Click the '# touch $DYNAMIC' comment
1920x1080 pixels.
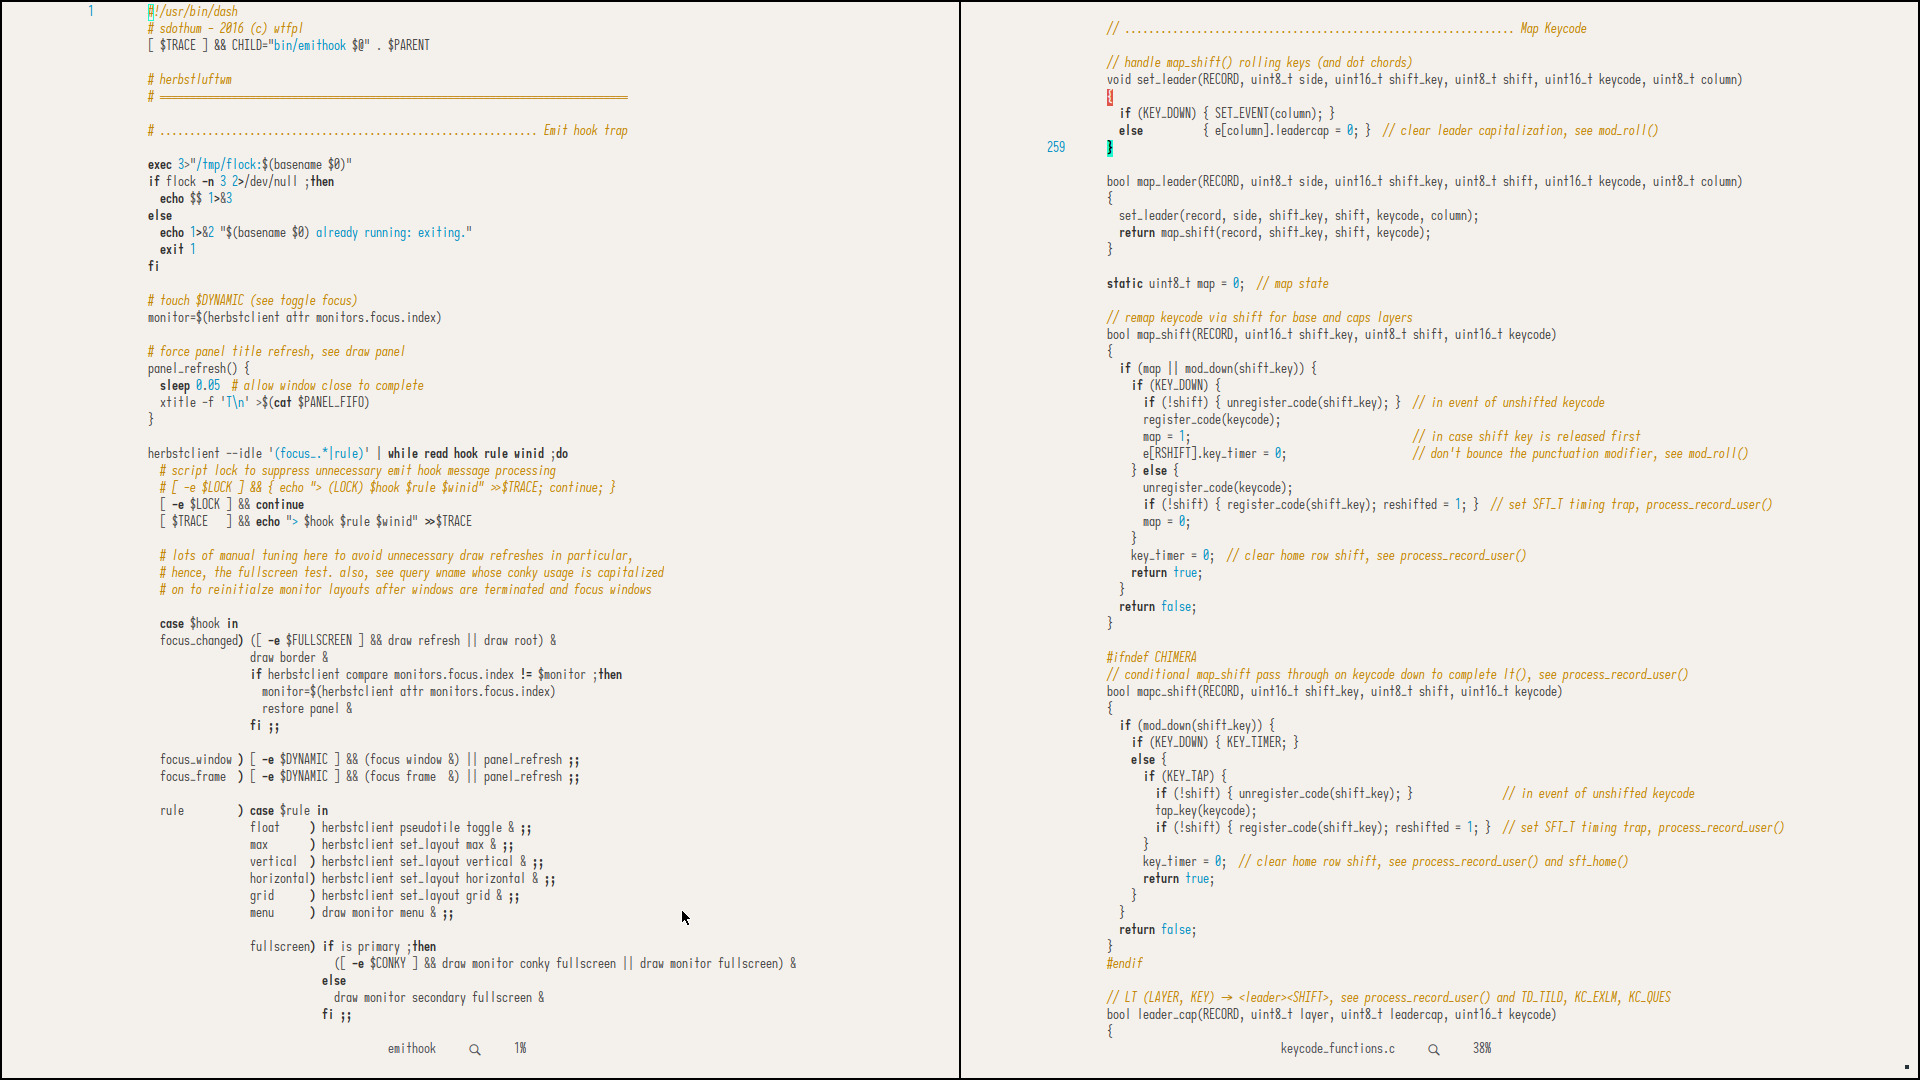tap(252, 300)
